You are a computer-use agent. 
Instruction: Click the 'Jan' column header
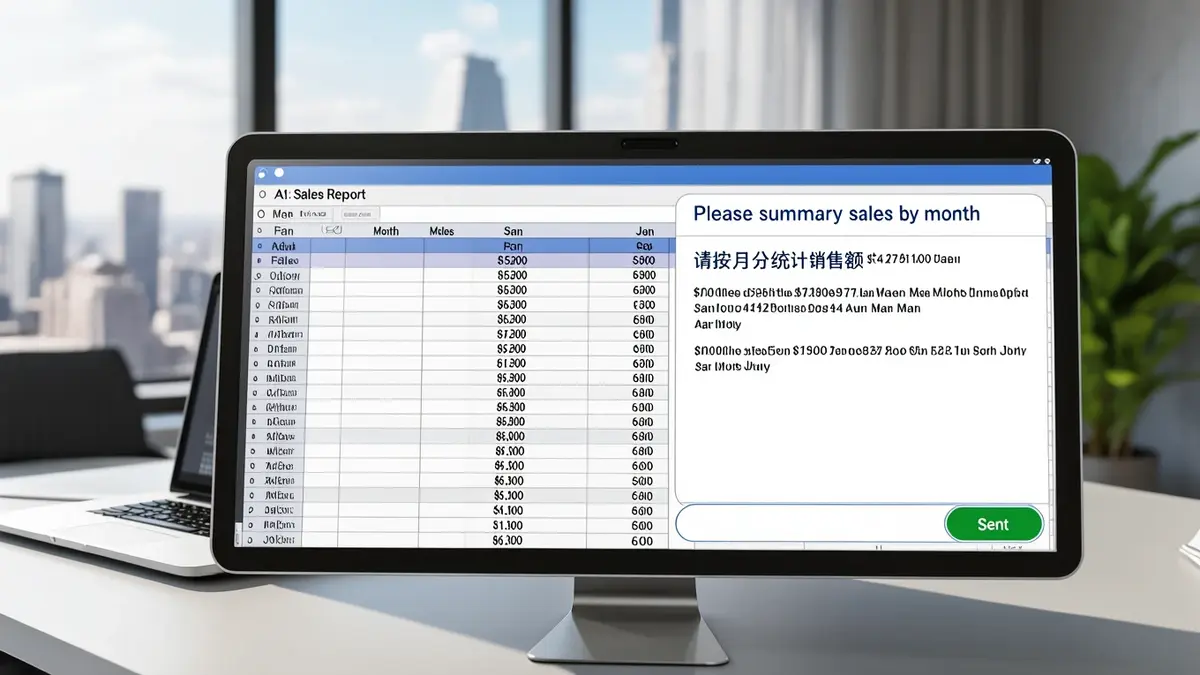click(x=644, y=230)
